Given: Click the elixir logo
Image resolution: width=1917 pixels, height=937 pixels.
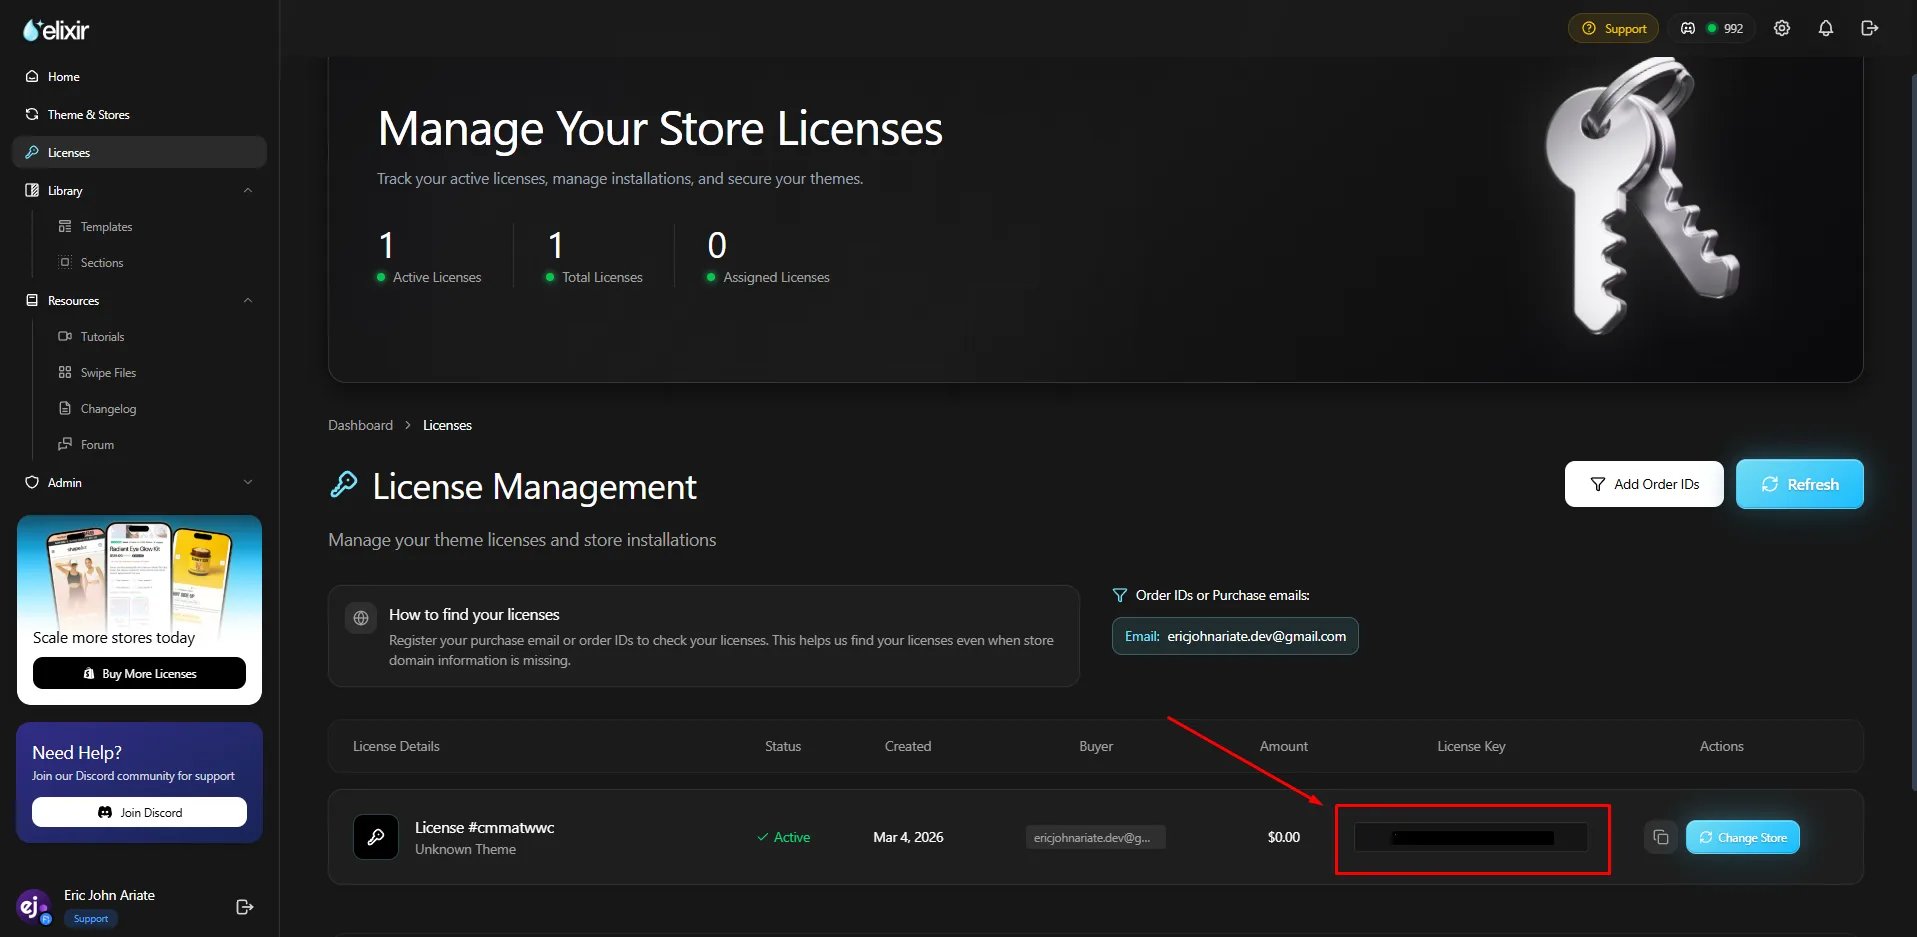Looking at the screenshot, I should coord(56,30).
